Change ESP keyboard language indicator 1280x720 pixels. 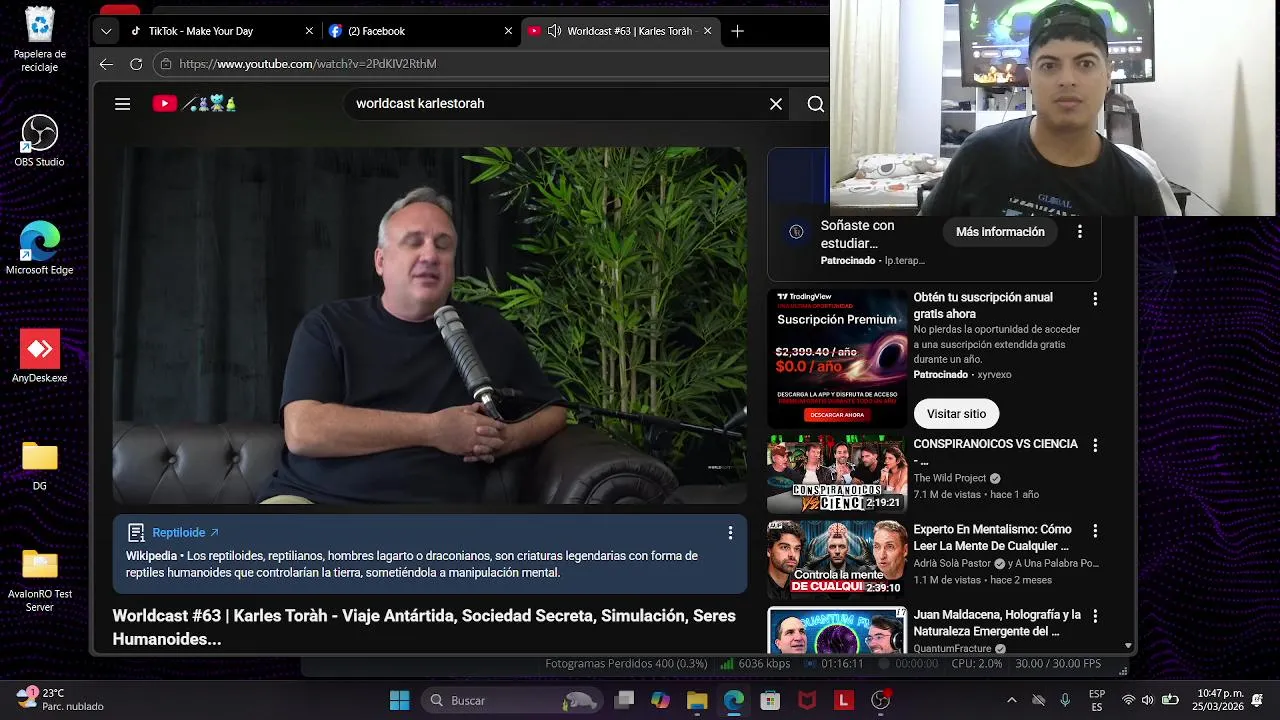(1097, 700)
